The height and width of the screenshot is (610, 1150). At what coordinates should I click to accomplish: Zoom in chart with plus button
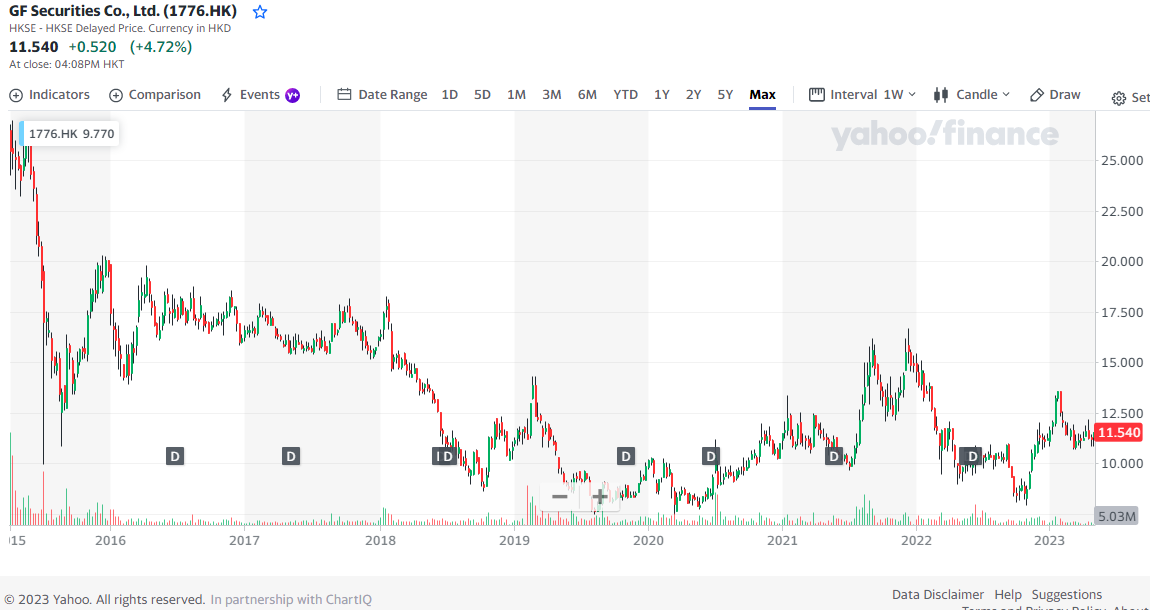(600, 497)
